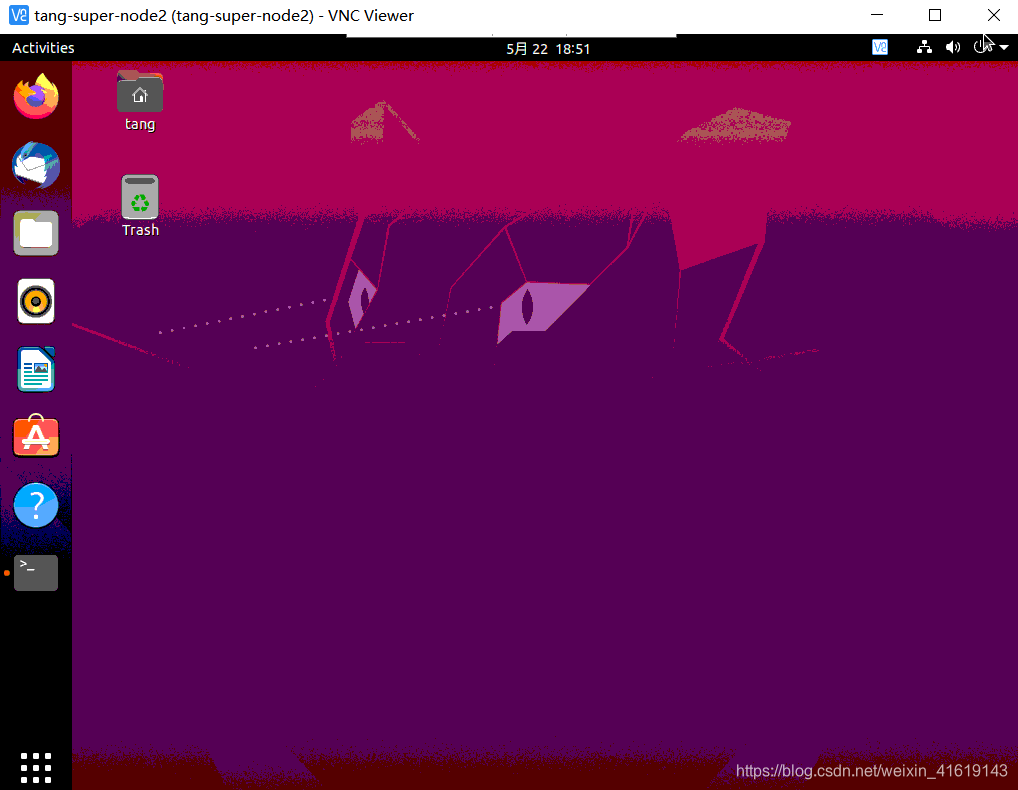The width and height of the screenshot is (1018, 790).
Task: Click the VNC Viewer pull-down toolbar handle
Action: [511, 35]
